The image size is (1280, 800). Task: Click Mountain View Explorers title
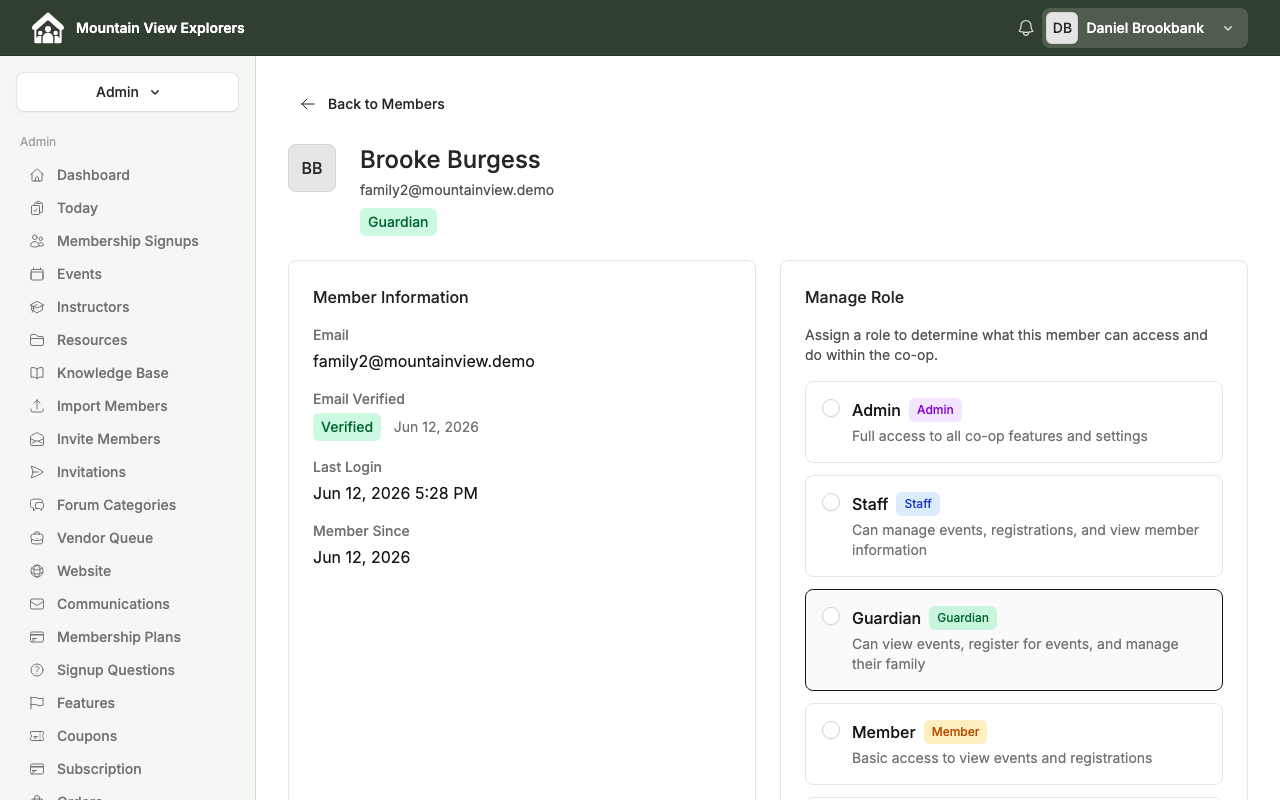160,28
